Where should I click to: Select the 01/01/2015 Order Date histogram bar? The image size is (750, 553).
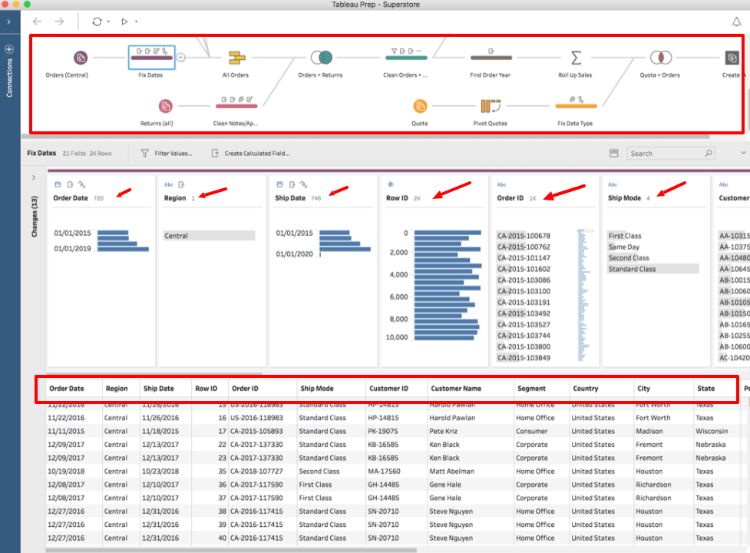tap(113, 233)
